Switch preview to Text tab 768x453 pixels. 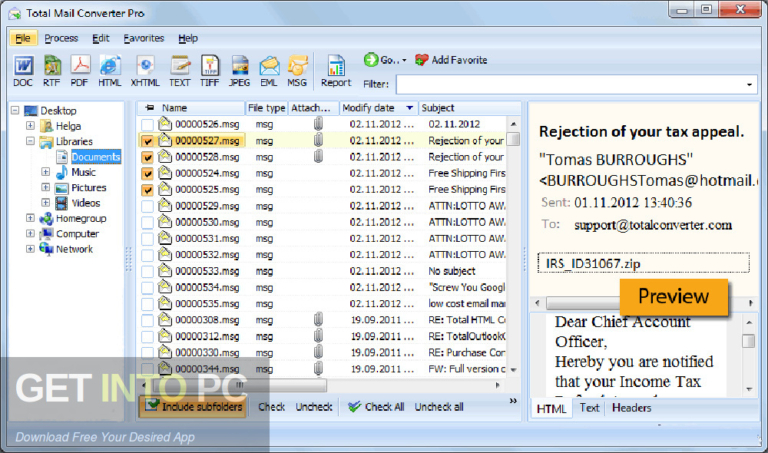589,407
